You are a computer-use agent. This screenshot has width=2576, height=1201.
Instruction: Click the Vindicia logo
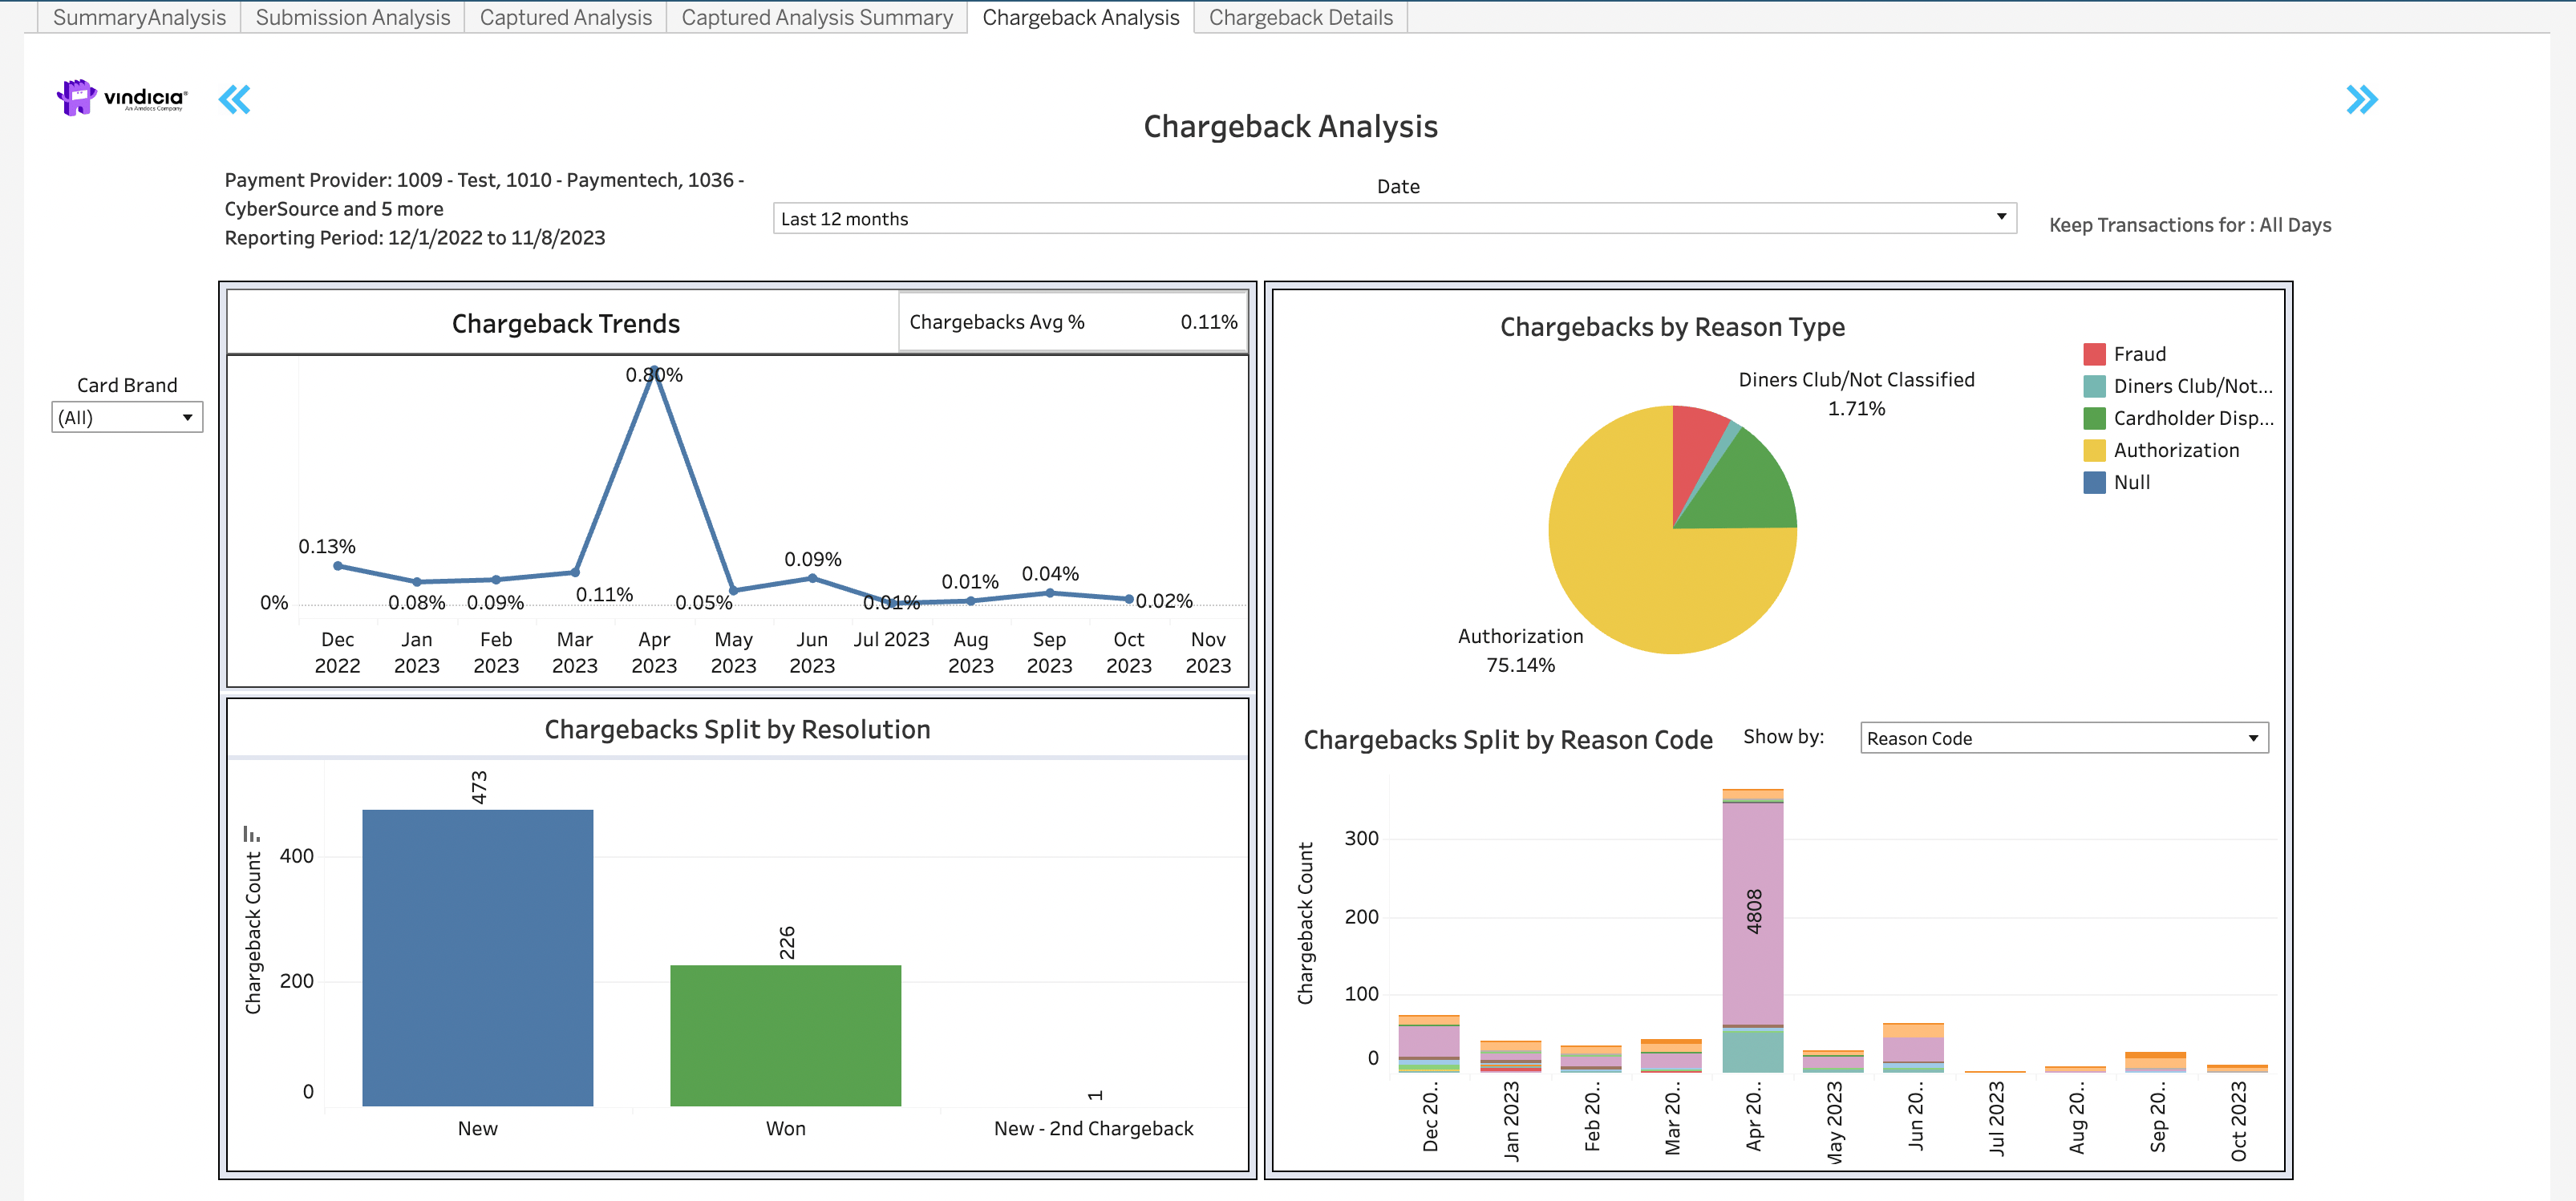121,98
